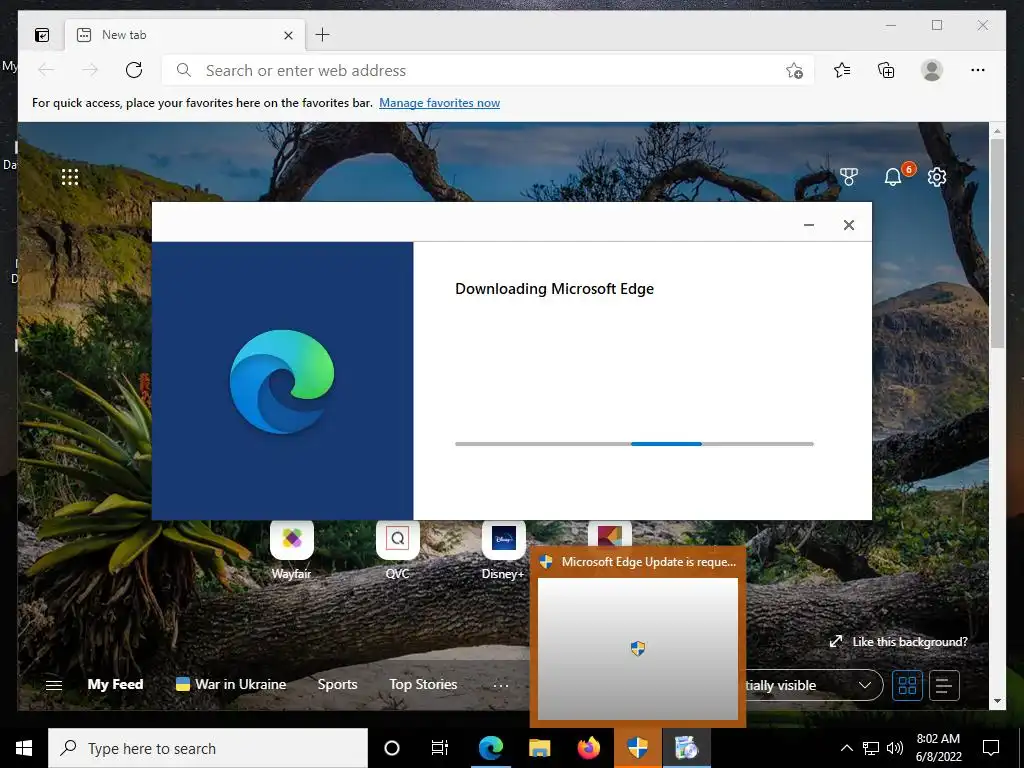Go forward using the forward arrow
The height and width of the screenshot is (768, 1024).
pyautogui.click(x=89, y=70)
